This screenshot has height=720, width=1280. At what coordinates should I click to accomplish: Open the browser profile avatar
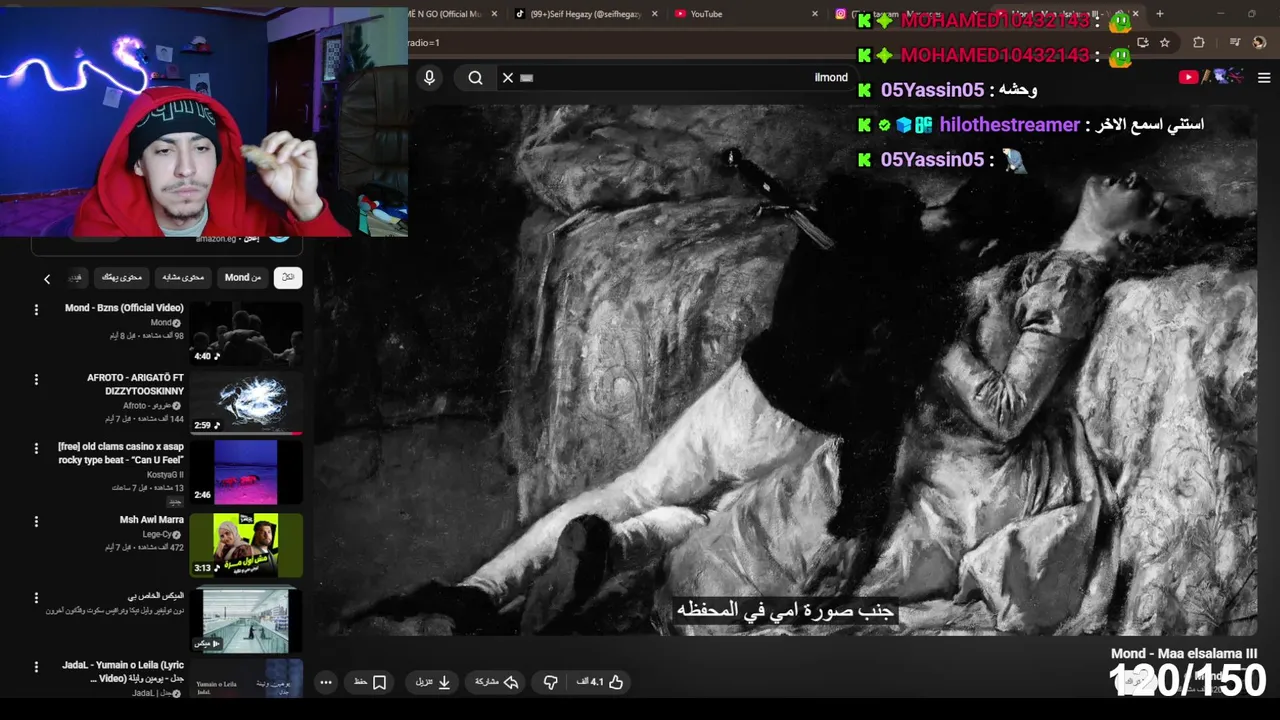pyautogui.click(x=1259, y=43)
